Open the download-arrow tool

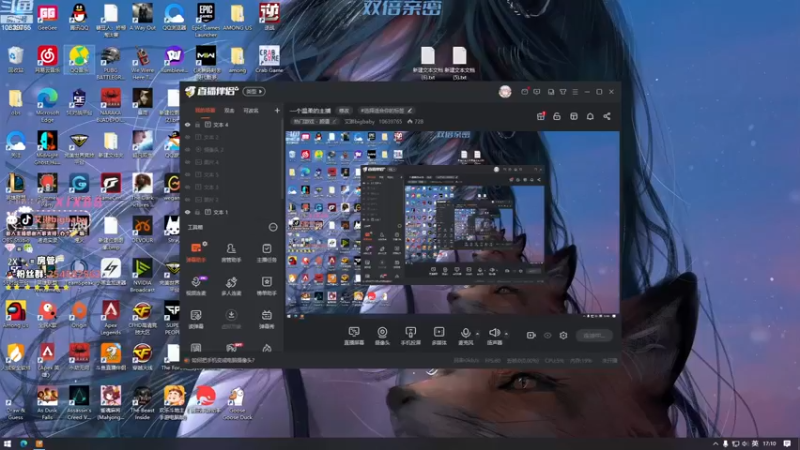pyautogui.click(x=231, y=319)
